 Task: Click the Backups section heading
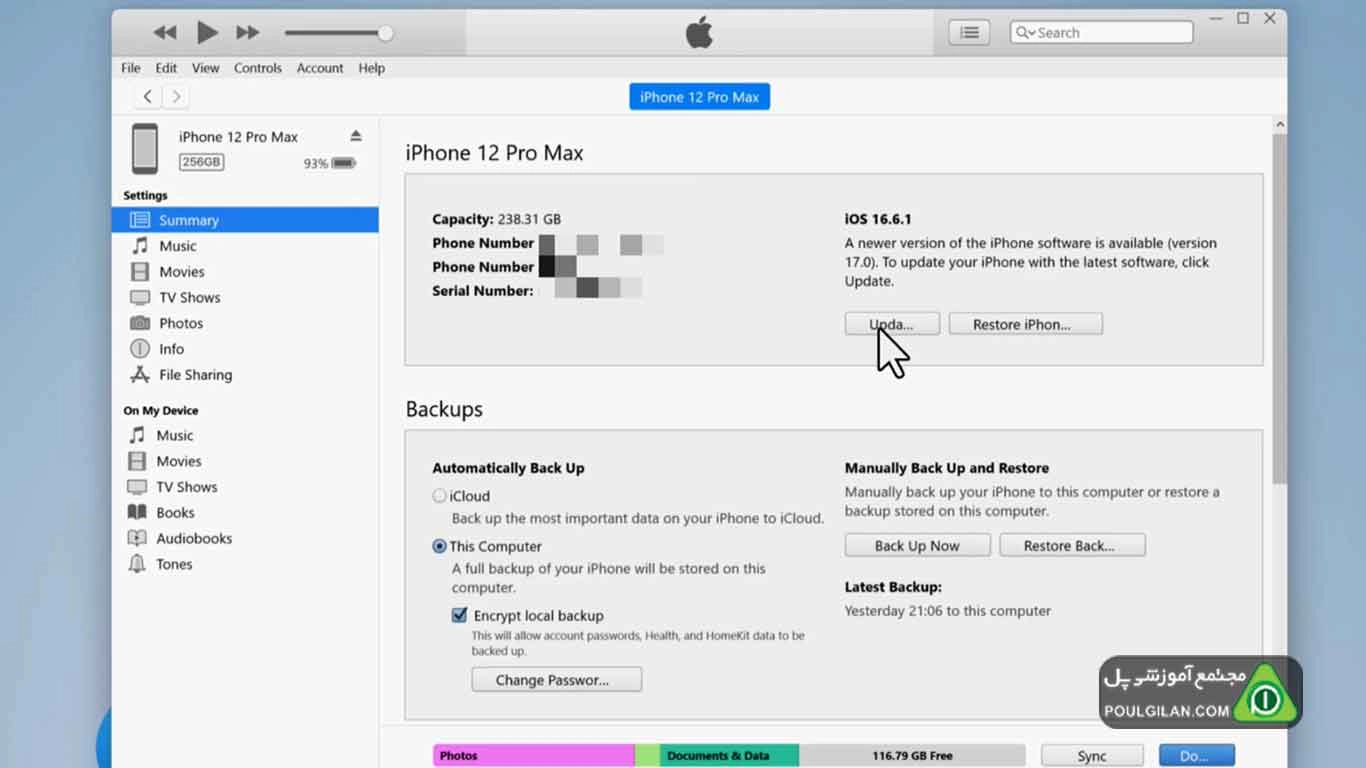click(444, 410)
